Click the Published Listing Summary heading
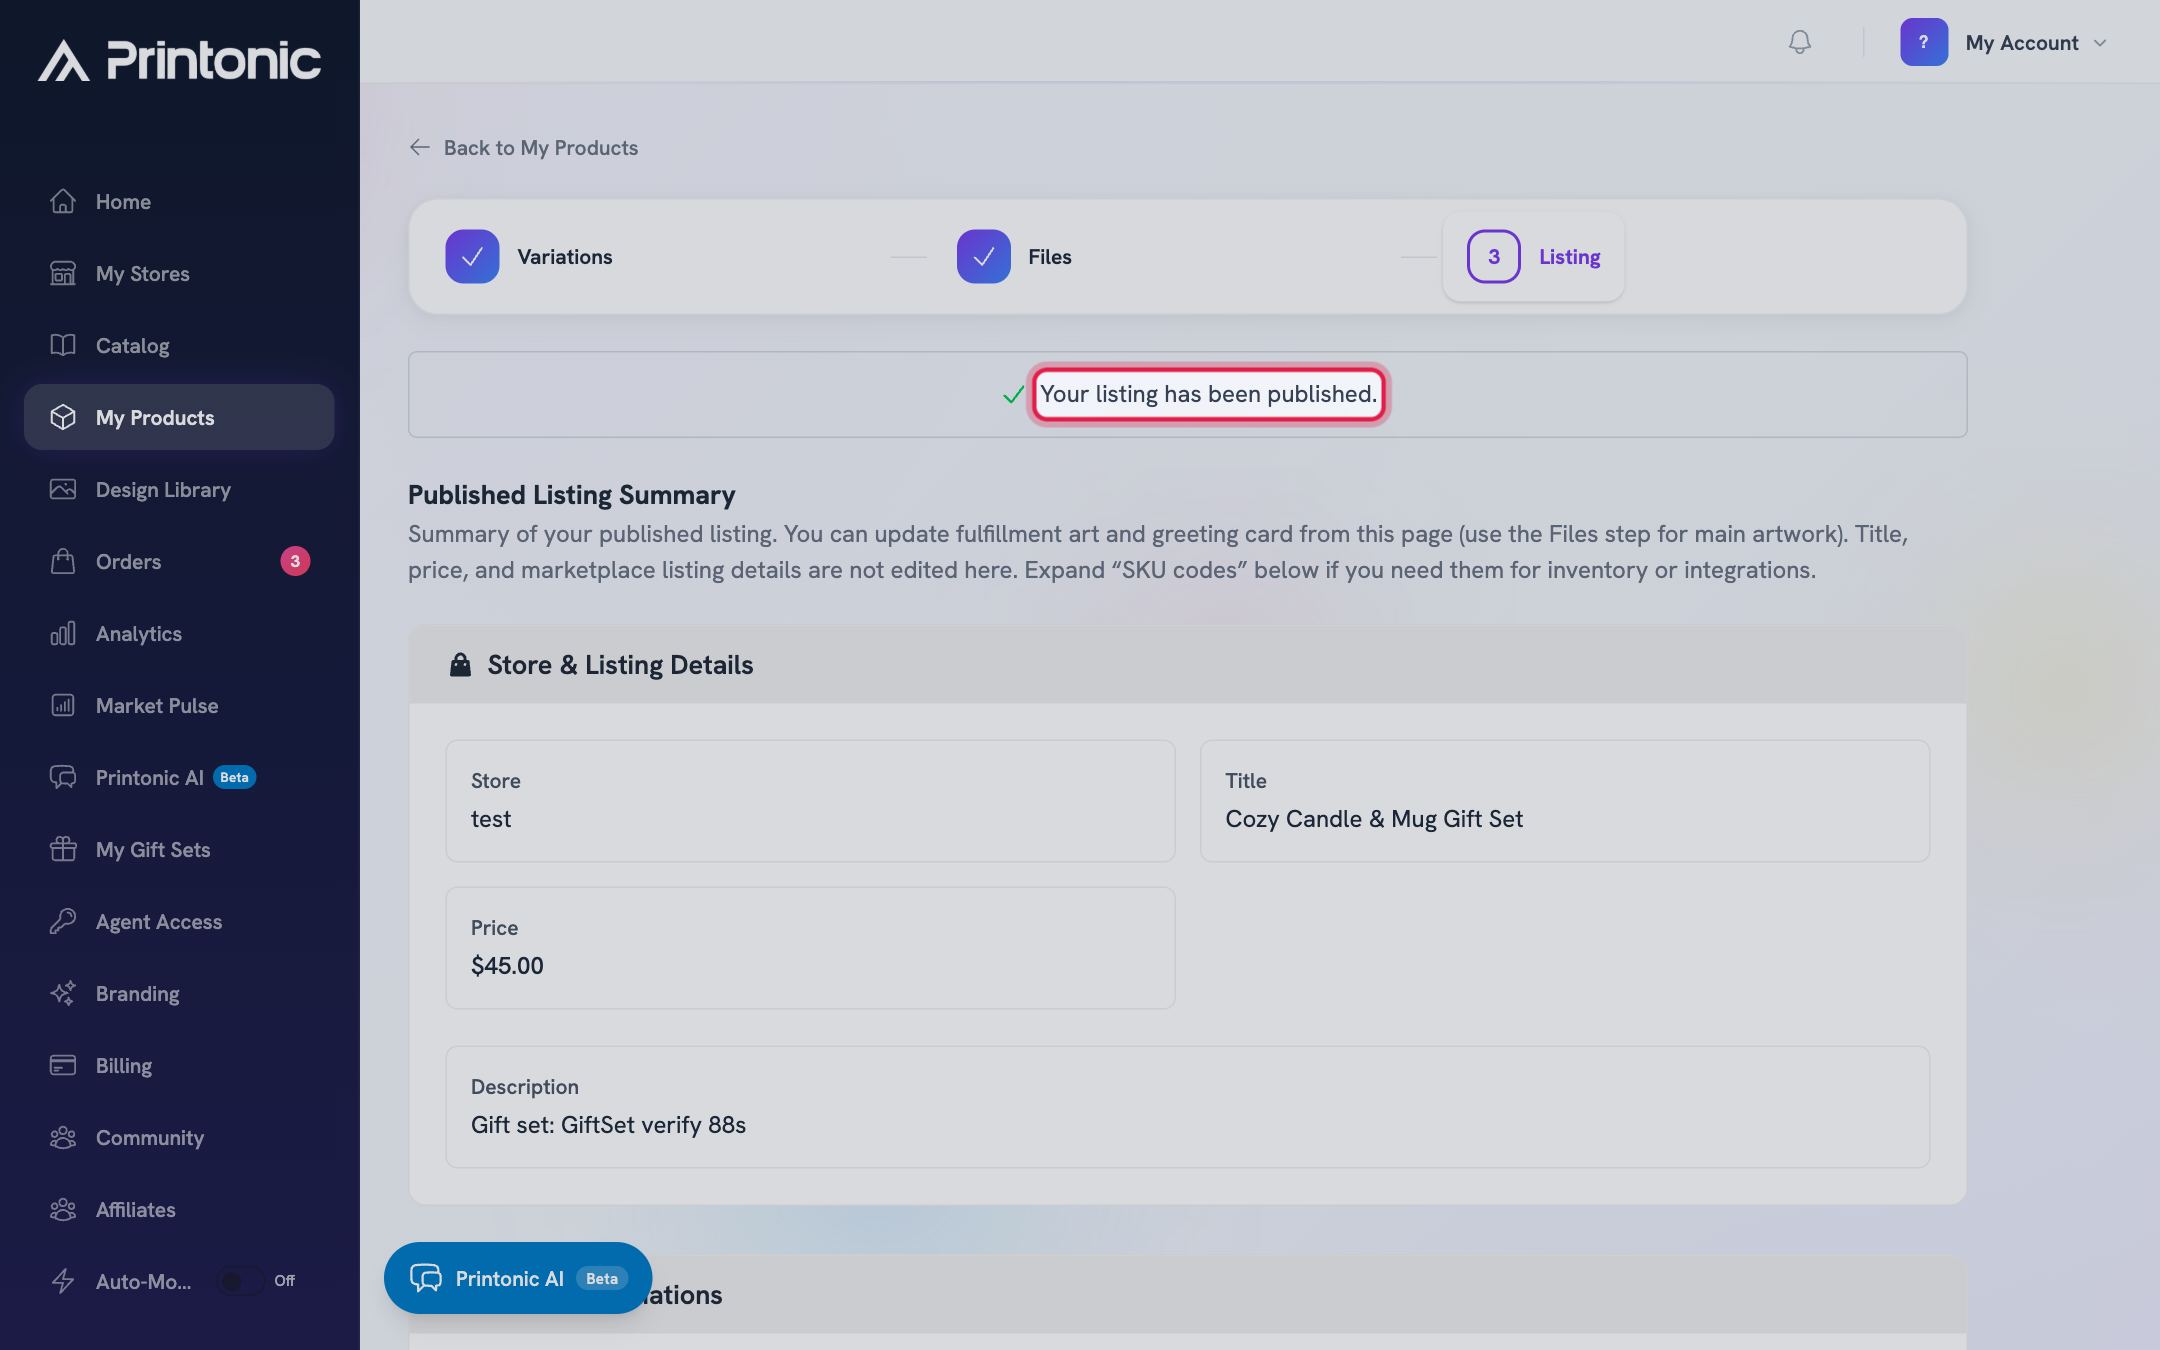Screen dimensions: 2160x1350 tap(571, 495)
